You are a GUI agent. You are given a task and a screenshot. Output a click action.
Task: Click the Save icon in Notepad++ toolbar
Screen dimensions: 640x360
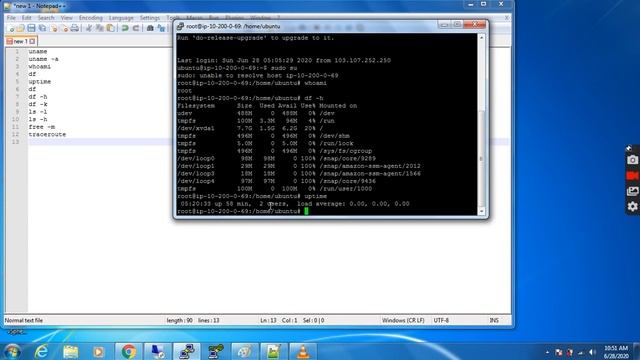coord(31,28)
